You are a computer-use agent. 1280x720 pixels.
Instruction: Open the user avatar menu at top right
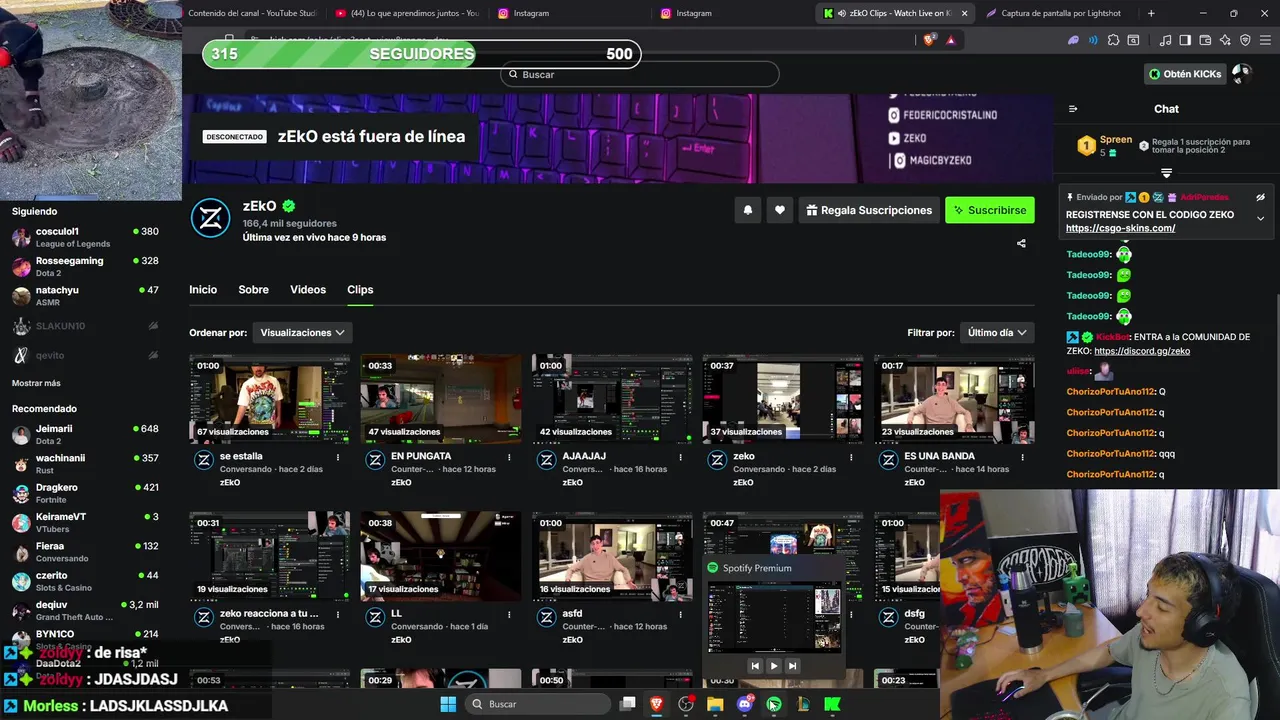click(1241, 73)
